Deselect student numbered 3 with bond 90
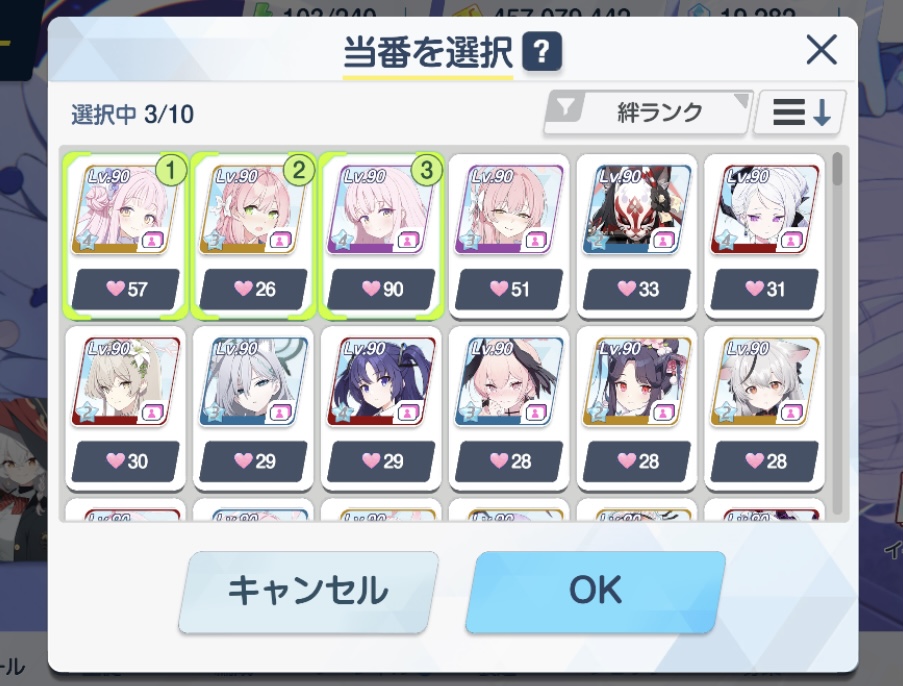 pos(381,236)
